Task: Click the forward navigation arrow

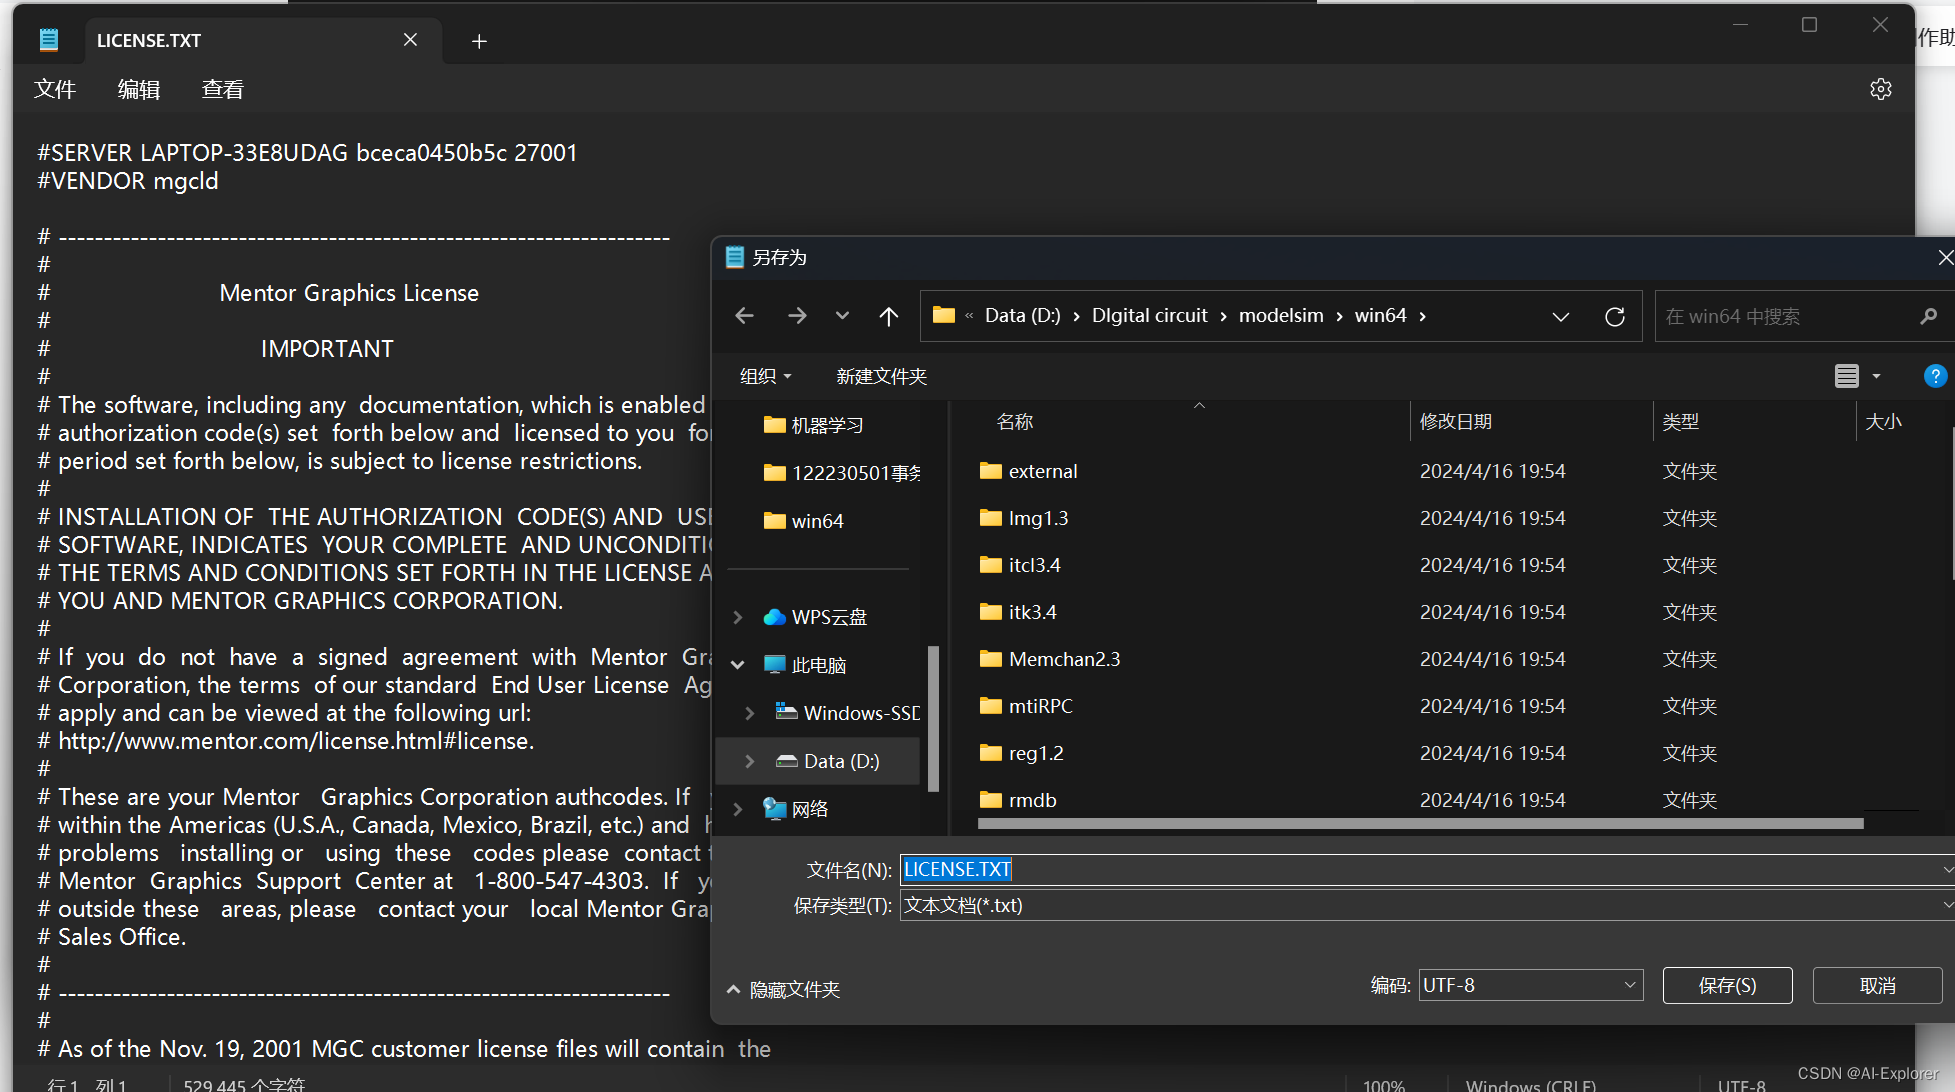Action: [x=797, y=316]
